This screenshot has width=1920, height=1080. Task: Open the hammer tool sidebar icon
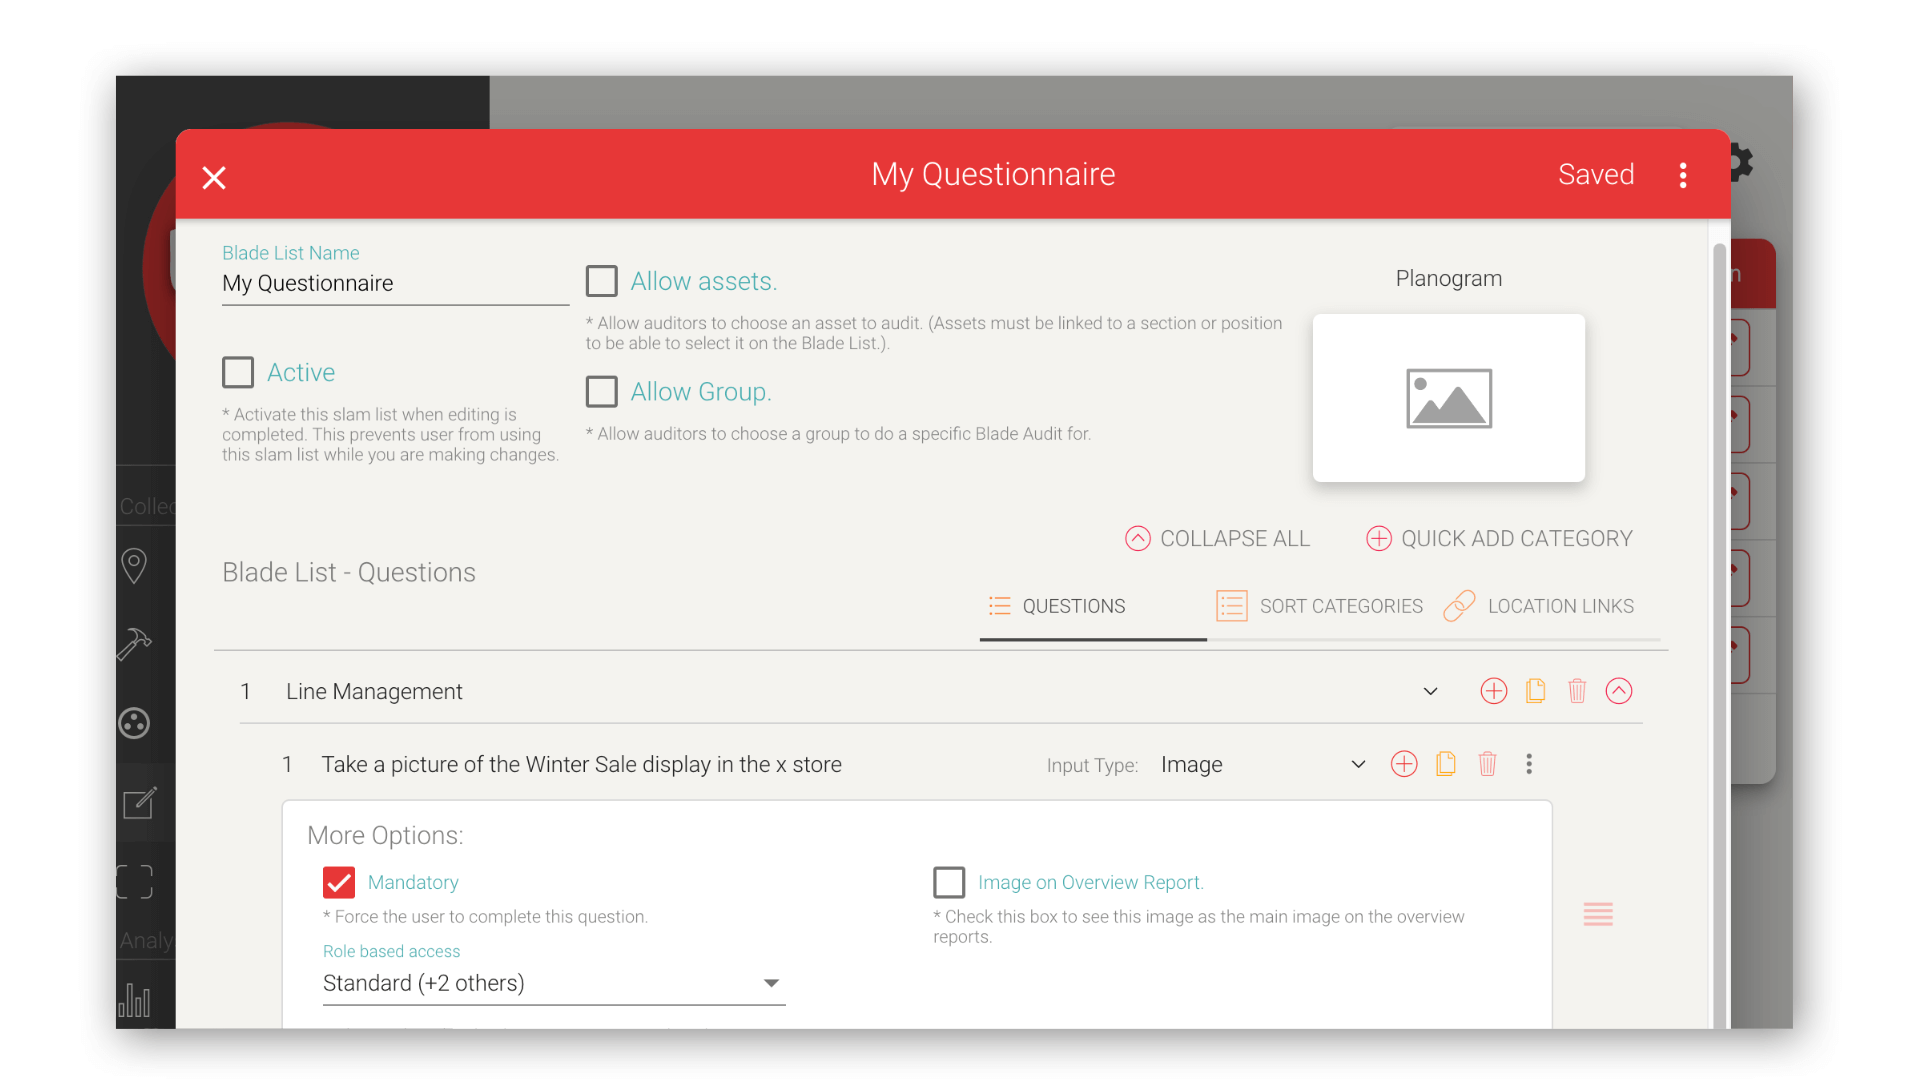(134, 644)
